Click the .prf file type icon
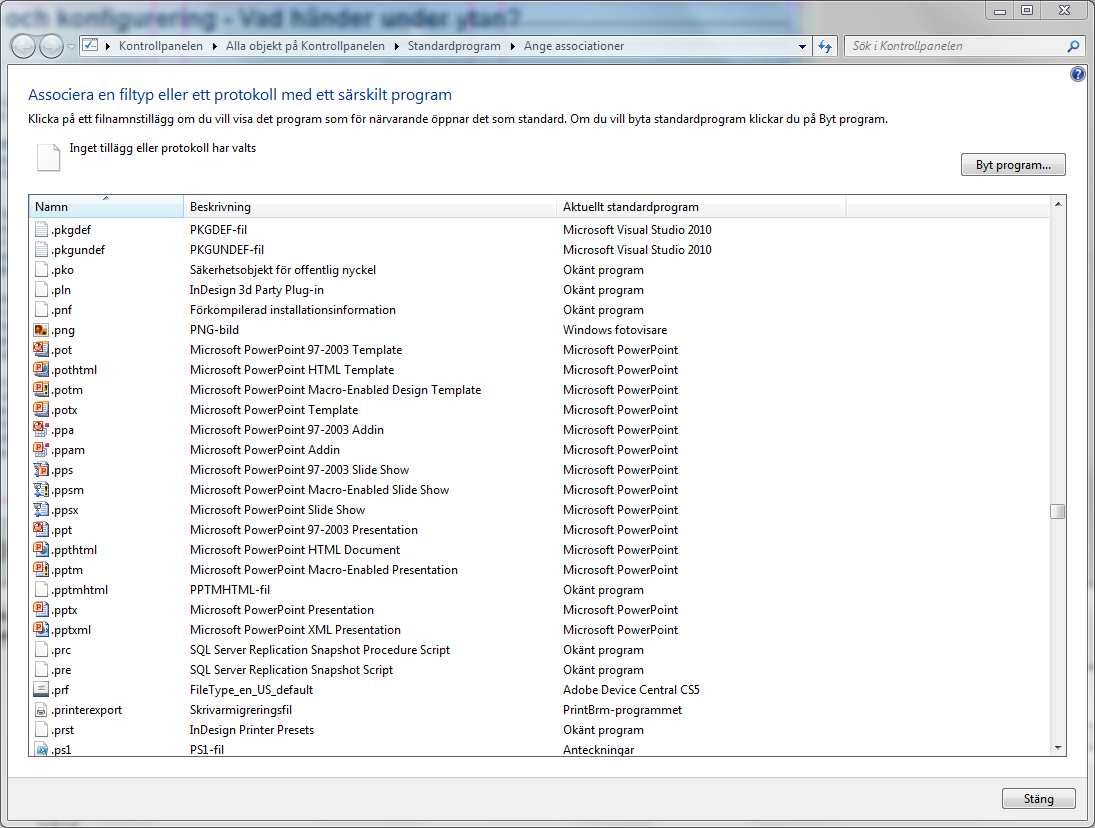1095x828 pixels. tap(42, 690)
